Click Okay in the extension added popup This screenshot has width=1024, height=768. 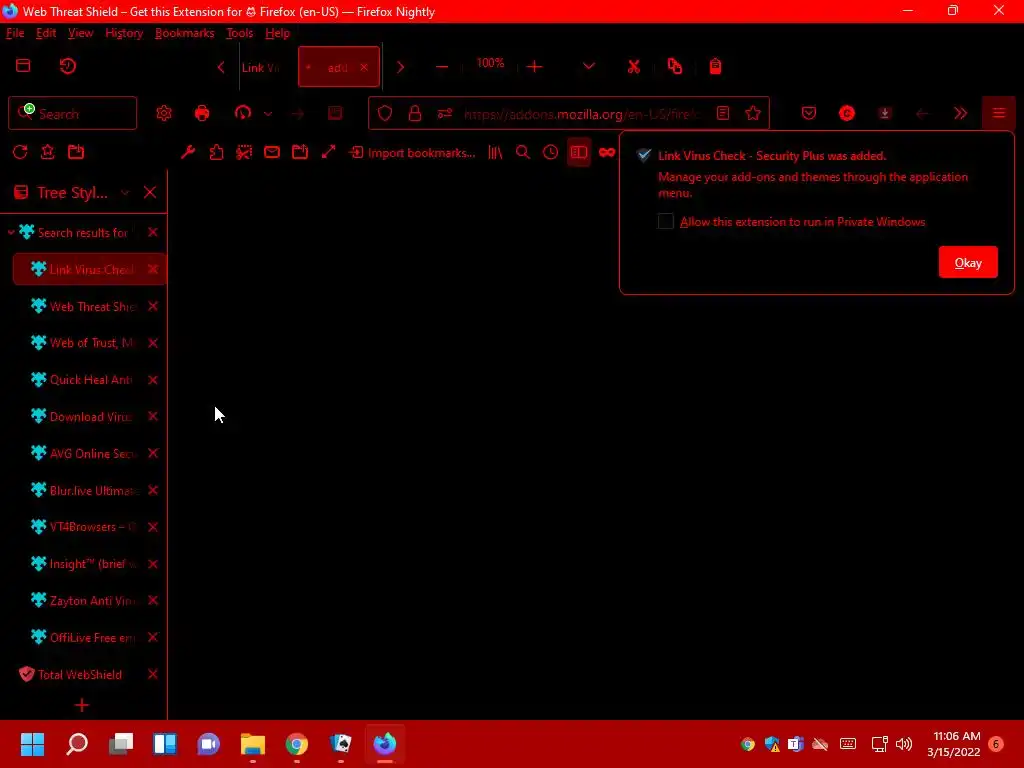click(x=968, y=263)
